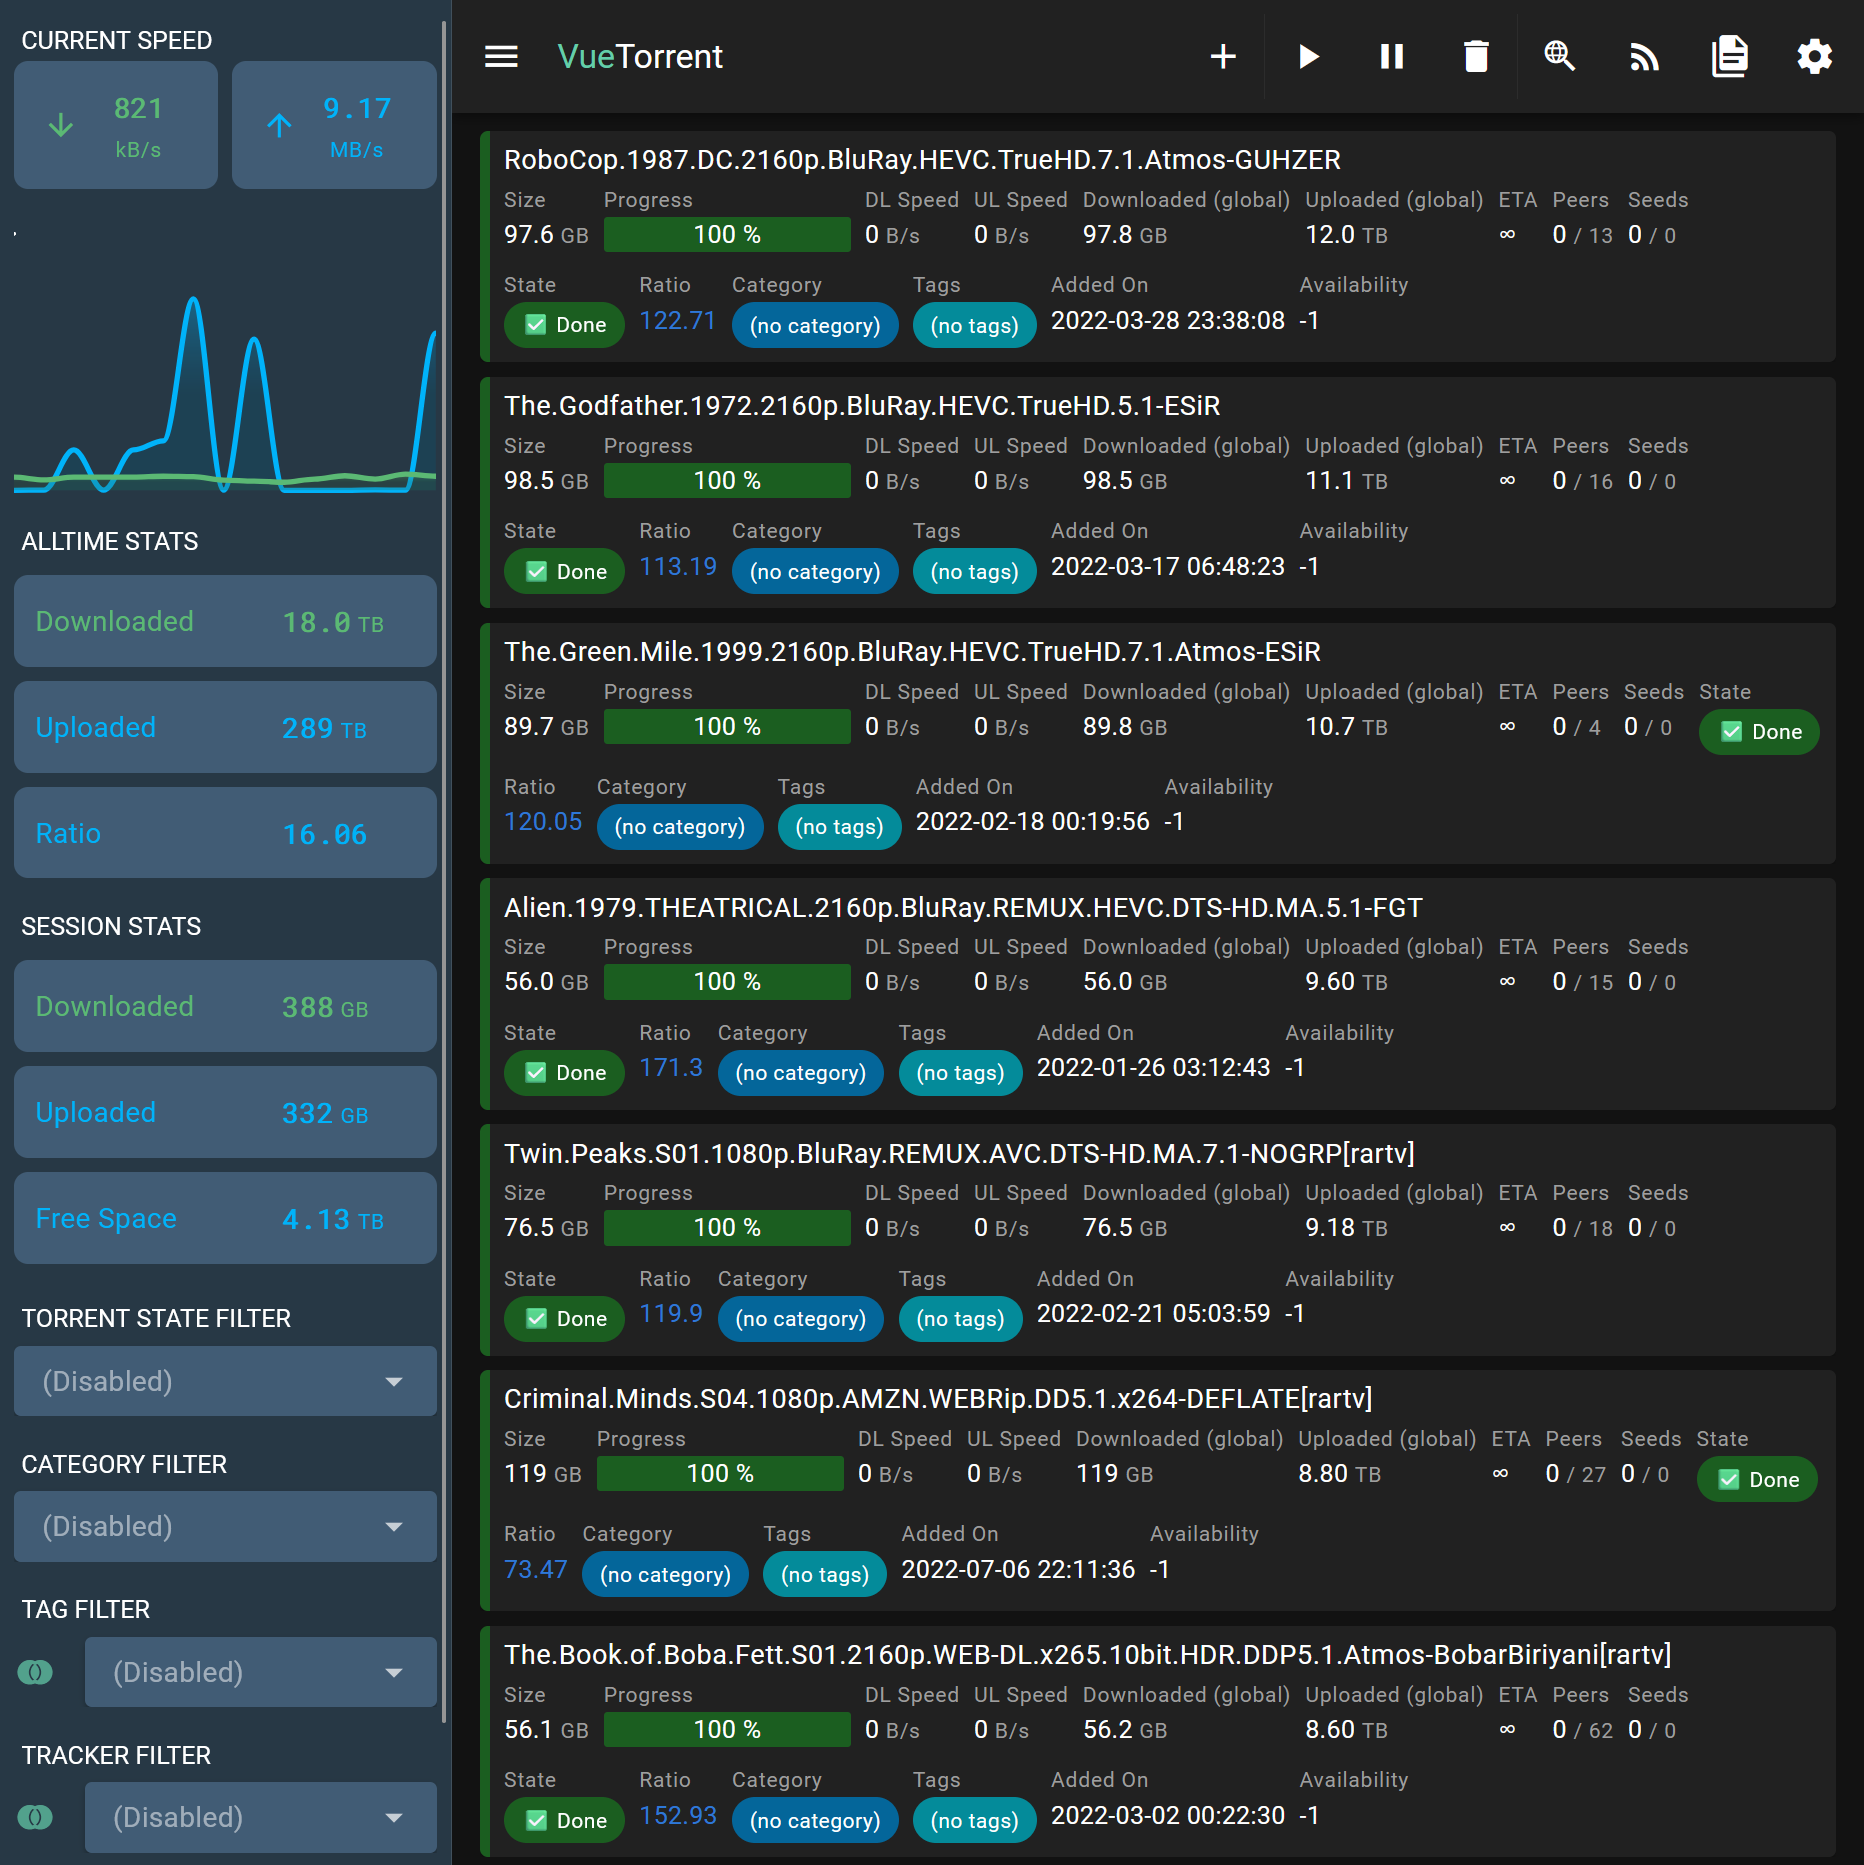This screenshot has width=1864, height=1865.
Task: Toggle the Tracker Filter include/exclude switch
Action: (36, 1817)
